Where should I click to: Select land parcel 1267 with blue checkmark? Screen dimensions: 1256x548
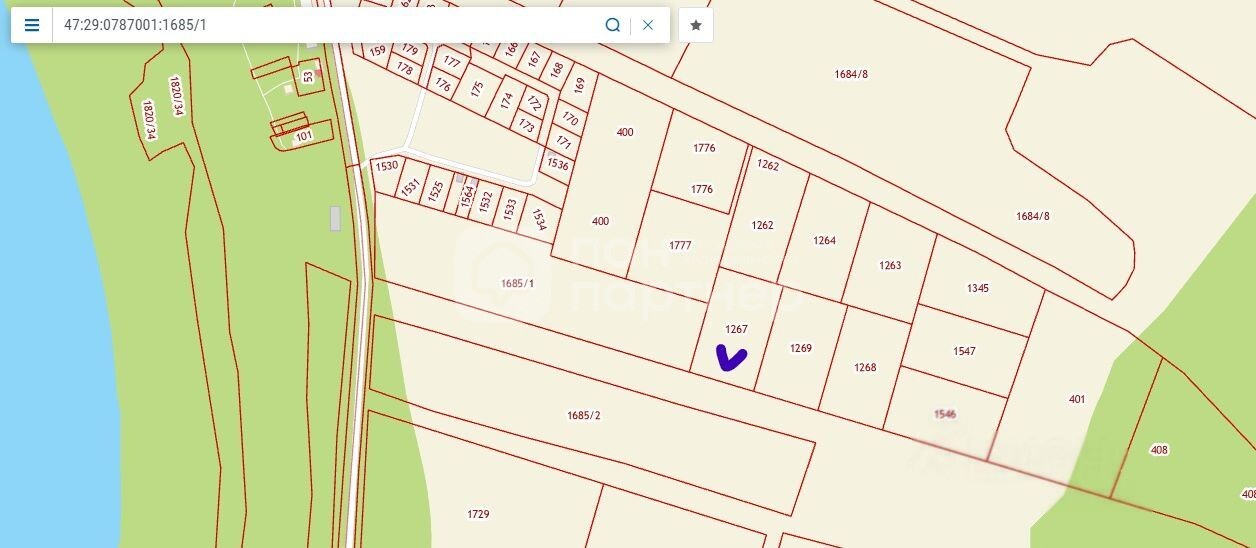[736, 329]
